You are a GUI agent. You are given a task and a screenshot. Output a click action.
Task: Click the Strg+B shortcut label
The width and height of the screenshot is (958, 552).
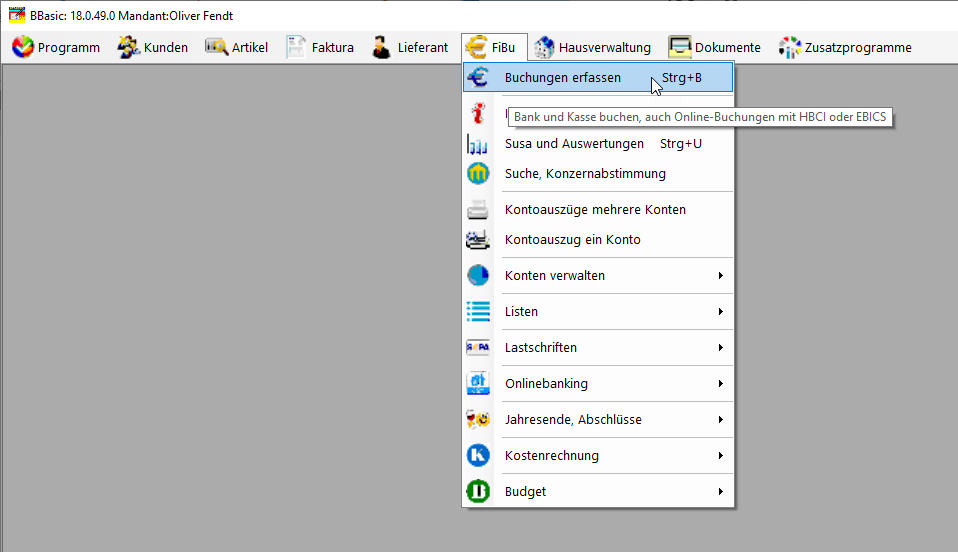click(x=681, y=78)
